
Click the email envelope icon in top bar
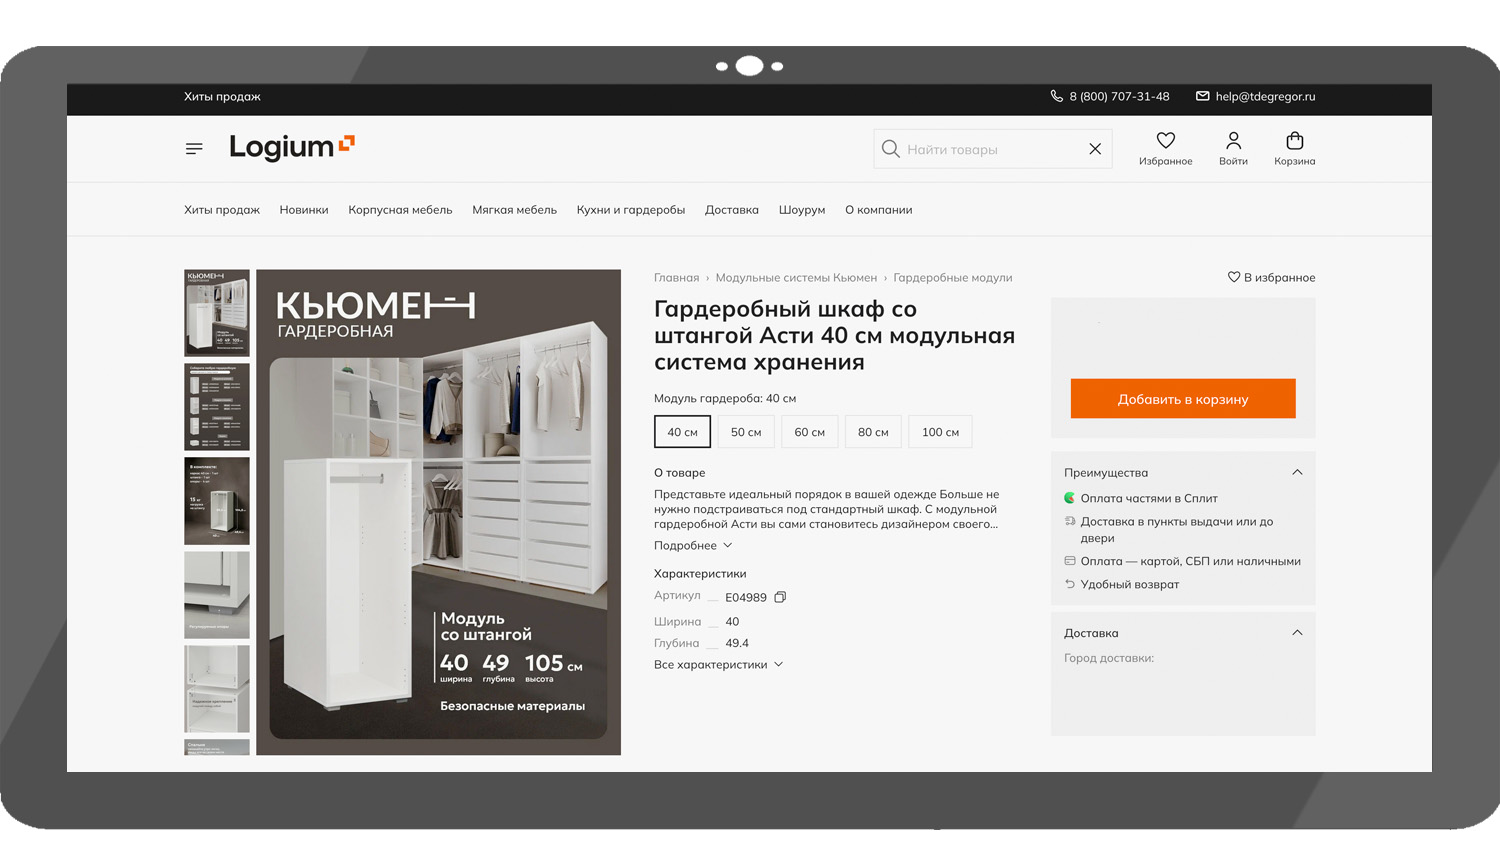[x=1203, y=96]
